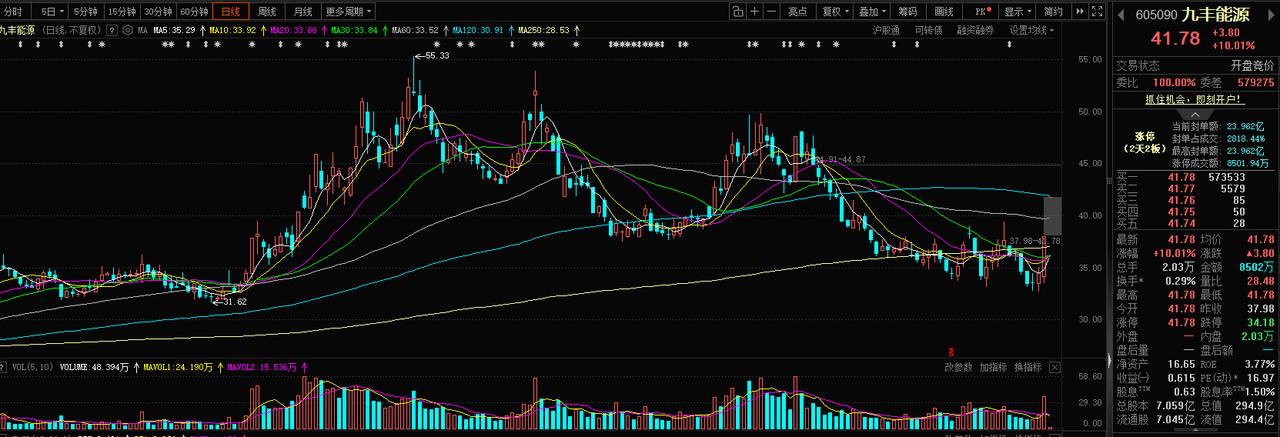Click the 买二 bid price row
1280x437 pixels.
[x=1195, y=188]
